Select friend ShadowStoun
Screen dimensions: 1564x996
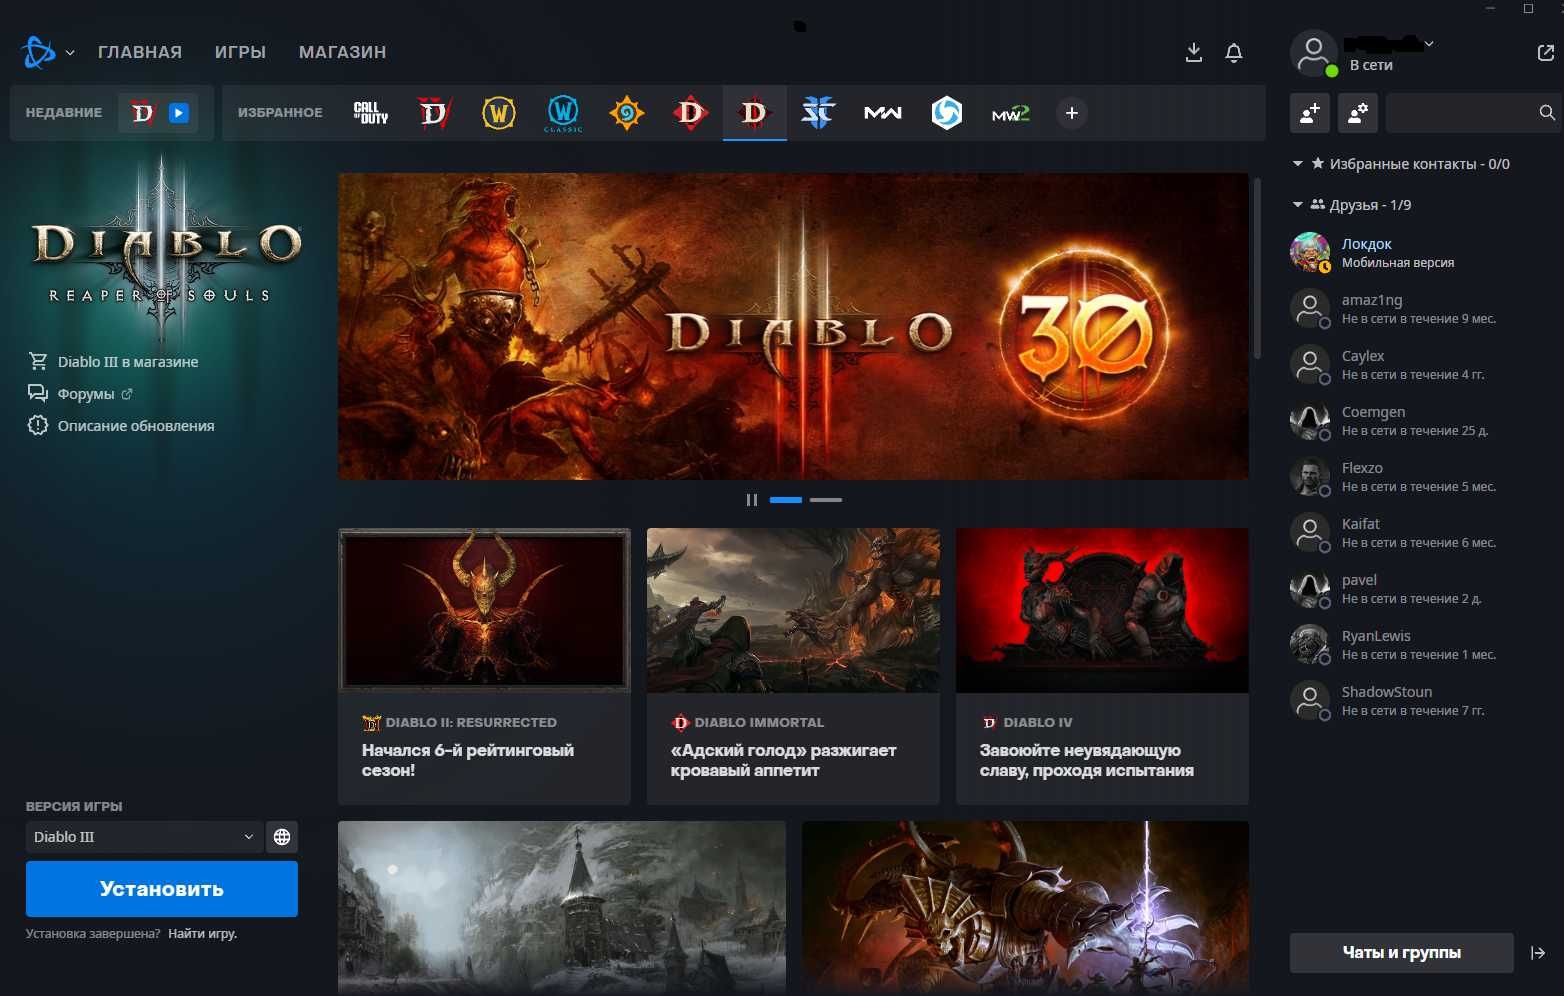coord(1423,700)
